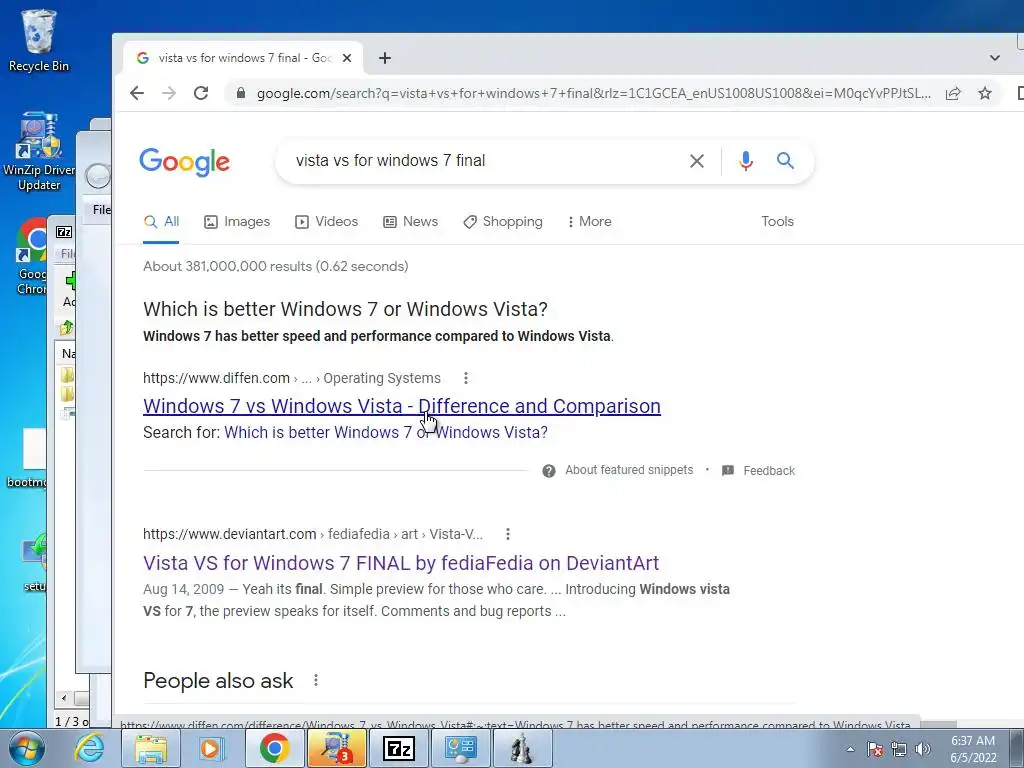Open the three-dot menu beside the diffen.com result
The width and height of the screenshot is (1024, 768).
(x=466, y=378)
